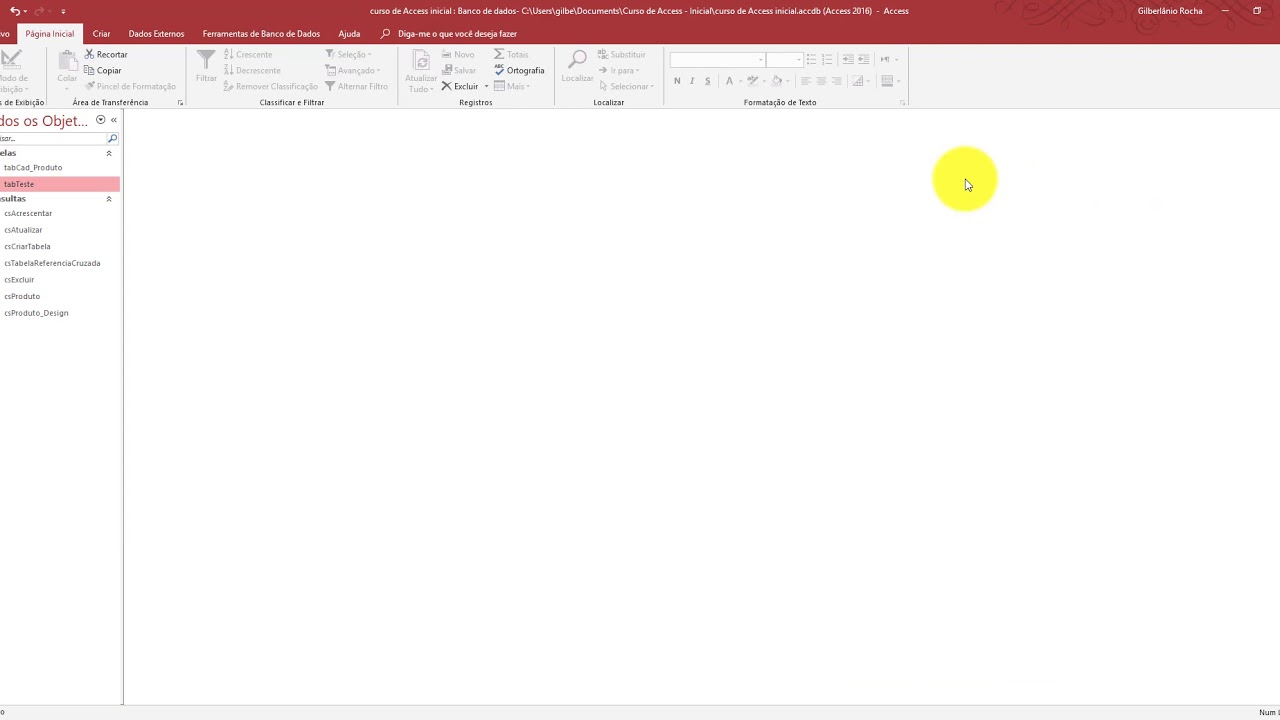1280x720 pixels.
Task: Select the Pincel de Formatação tool
Action: pyautogui.click(x=130, y=86)
